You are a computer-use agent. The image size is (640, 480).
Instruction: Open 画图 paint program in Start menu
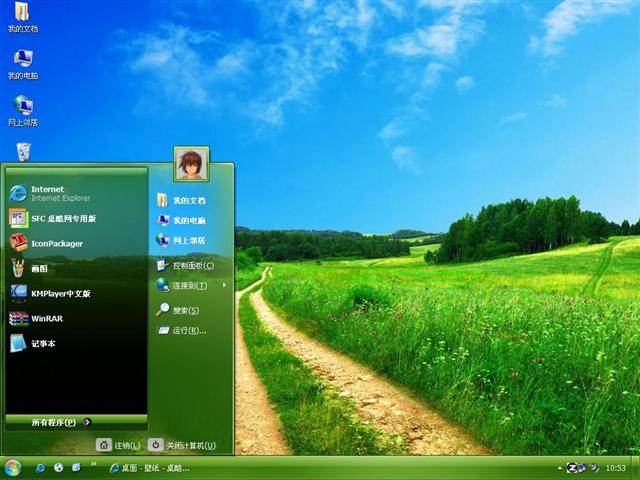pos(76,268)
